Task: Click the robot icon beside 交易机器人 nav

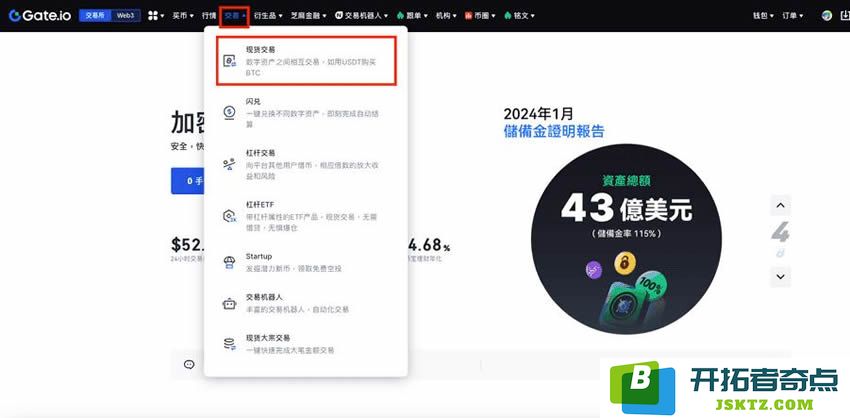Action: point(339,16)
